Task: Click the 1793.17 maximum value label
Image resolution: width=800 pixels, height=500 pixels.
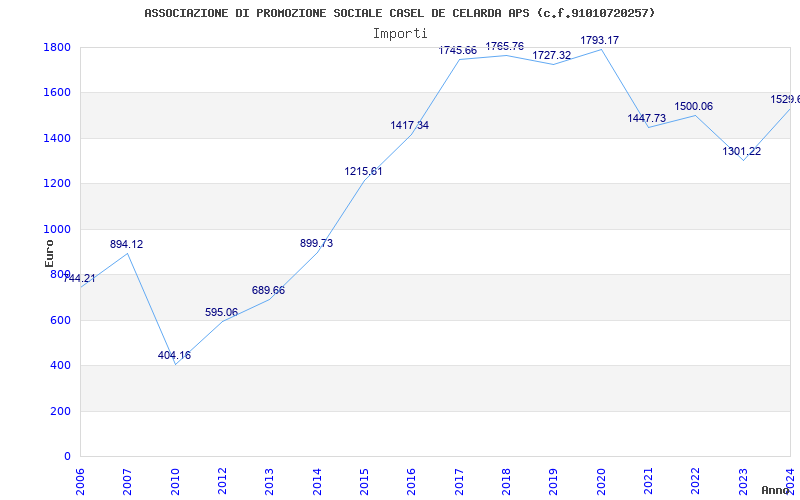Action: [599, 40]
